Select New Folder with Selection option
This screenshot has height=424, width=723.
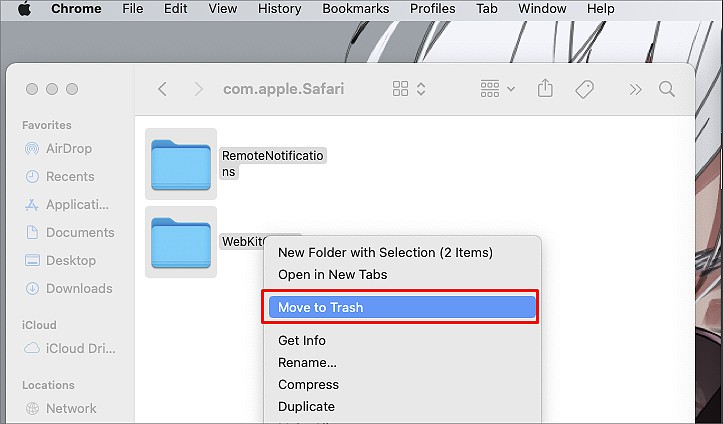click(385, 253)
